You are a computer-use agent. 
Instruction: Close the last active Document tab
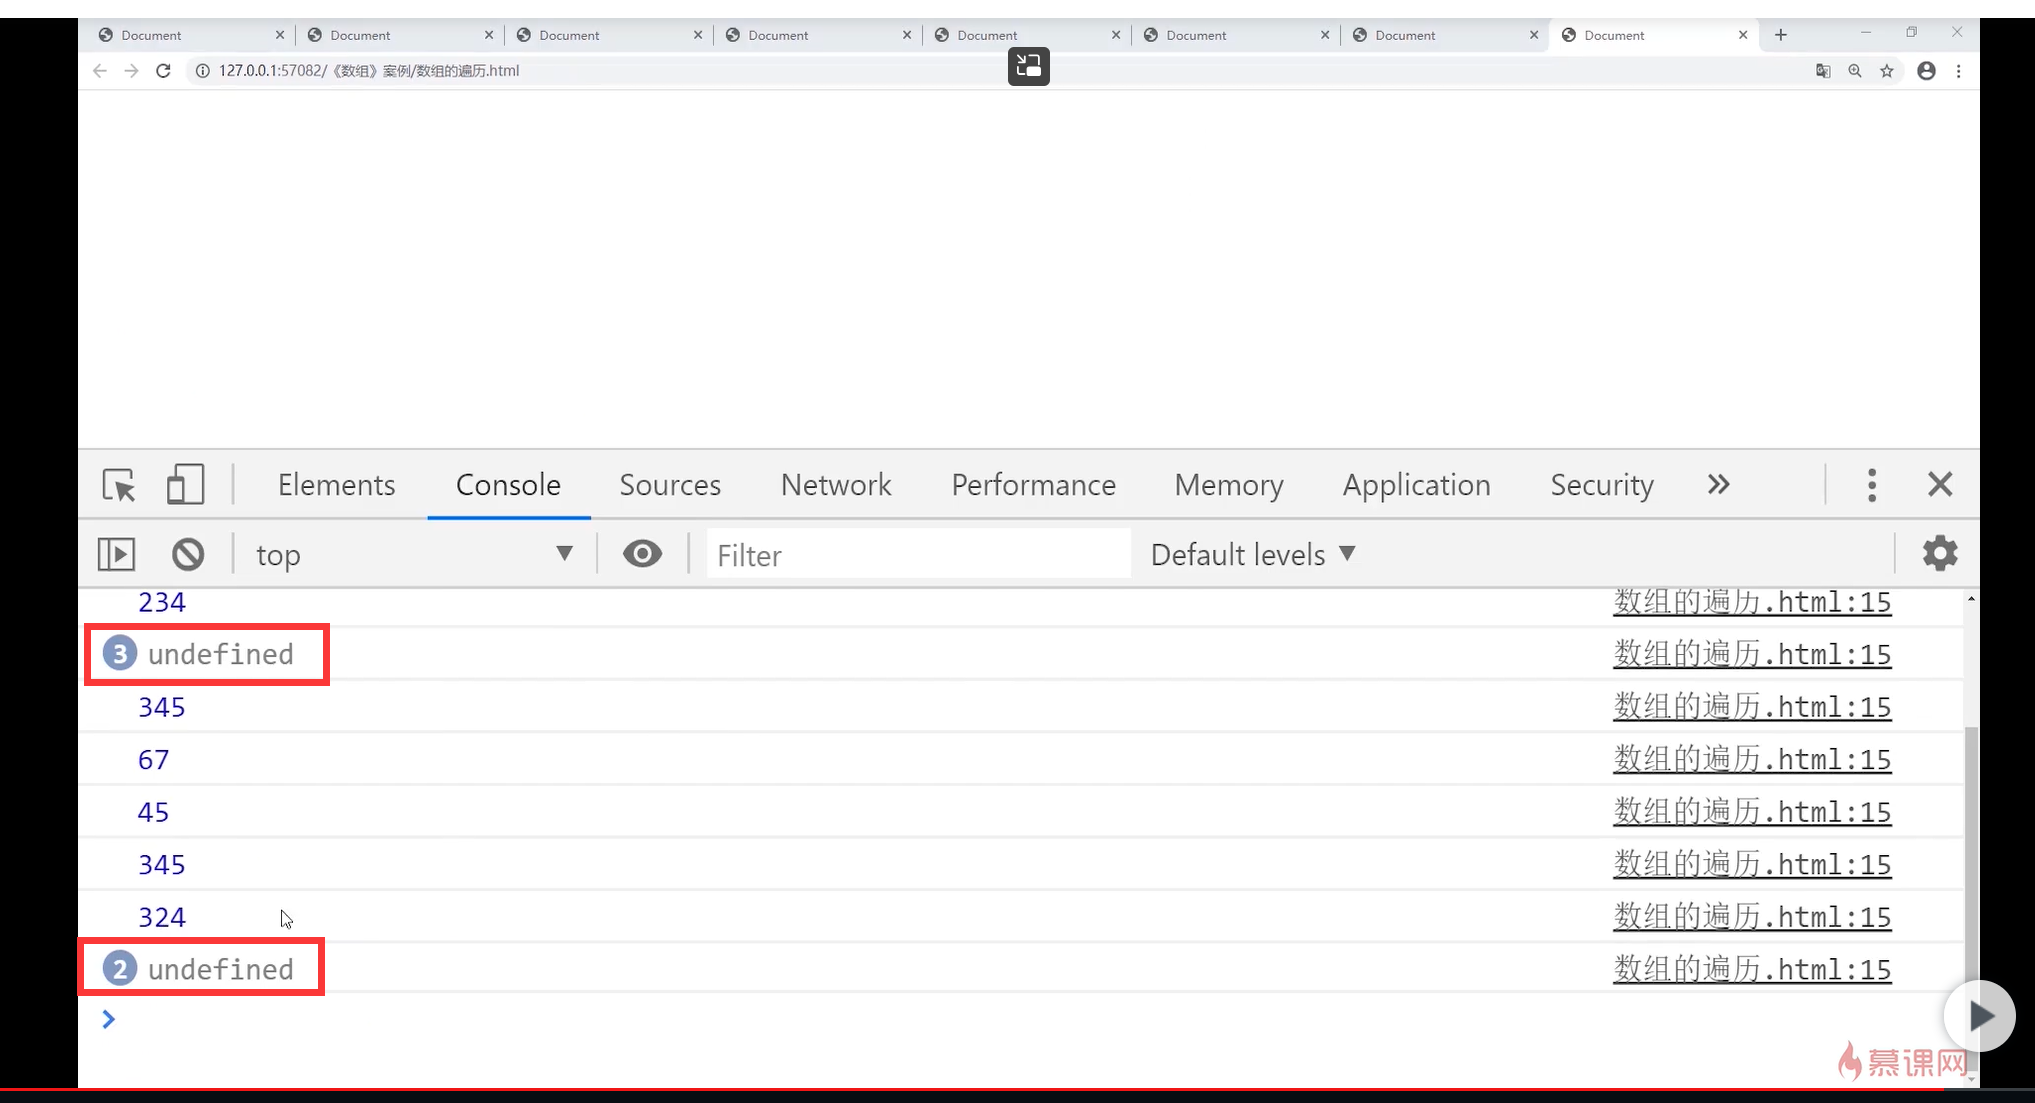[x=1743, y=35]
